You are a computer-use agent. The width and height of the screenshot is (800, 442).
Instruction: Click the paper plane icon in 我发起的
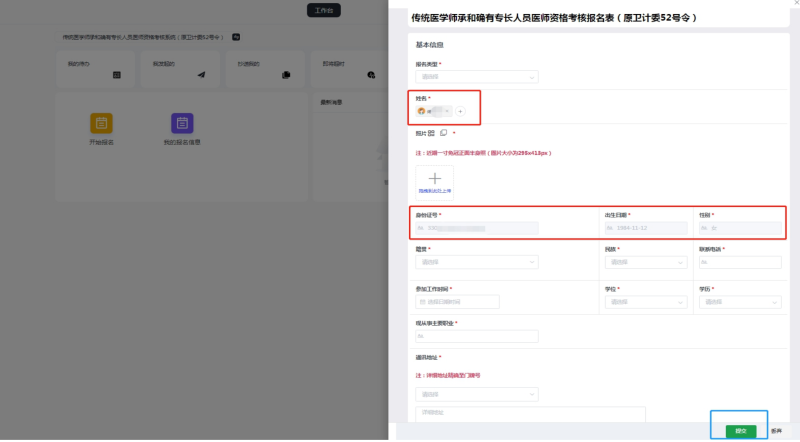point(201,75)
